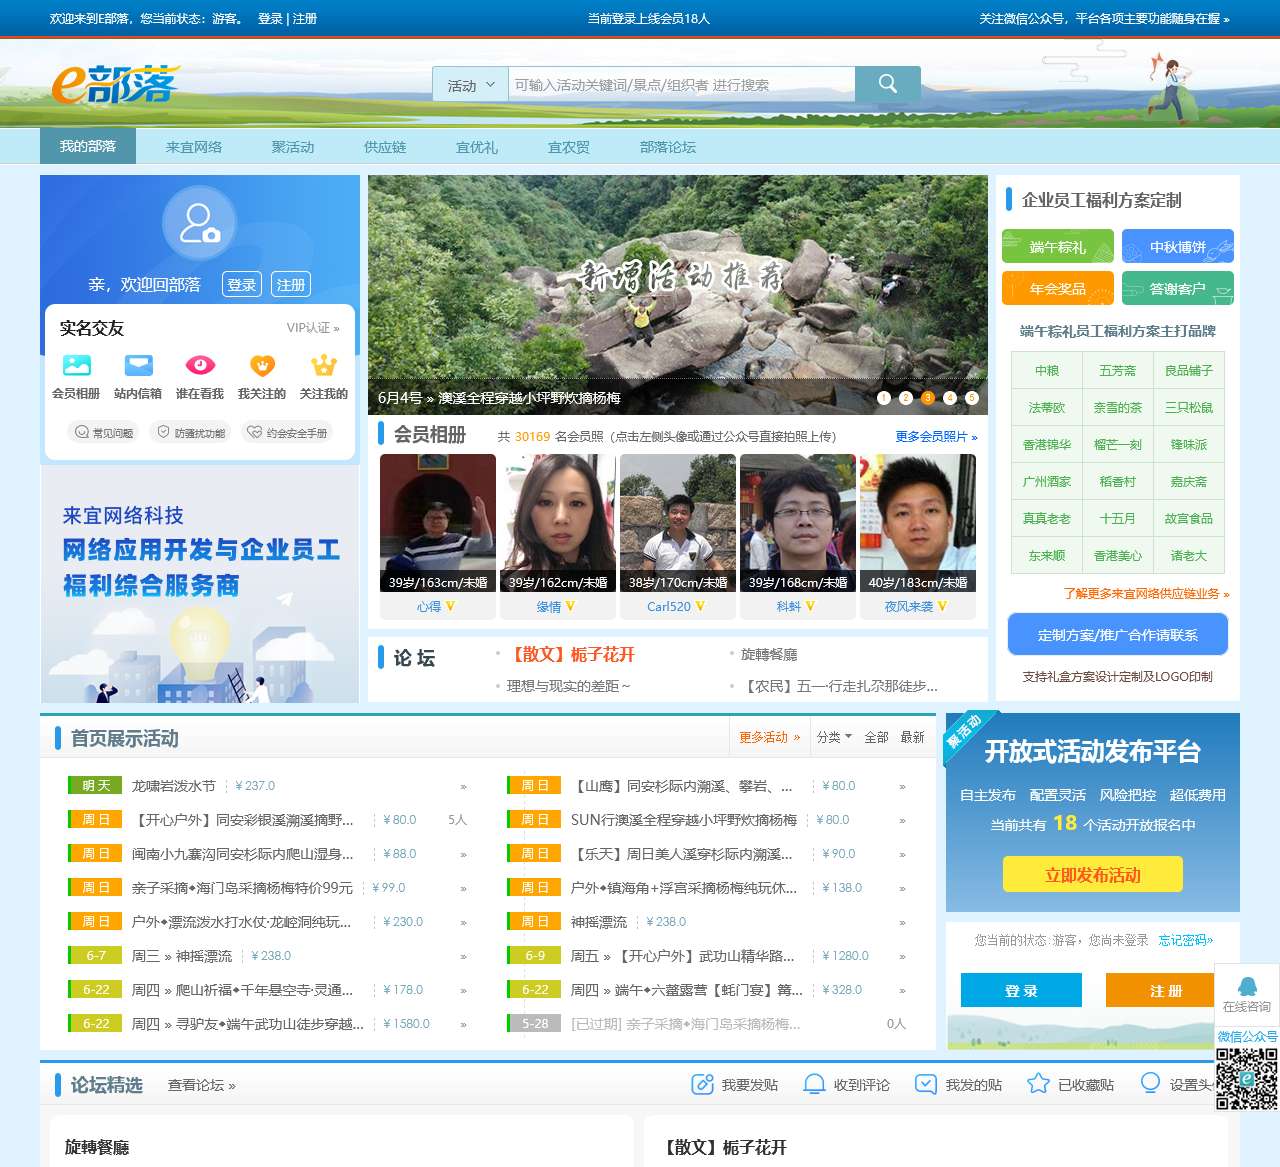Select carousel slide indicator 2
The image size is (1280, 1167).
coord(906,398)
